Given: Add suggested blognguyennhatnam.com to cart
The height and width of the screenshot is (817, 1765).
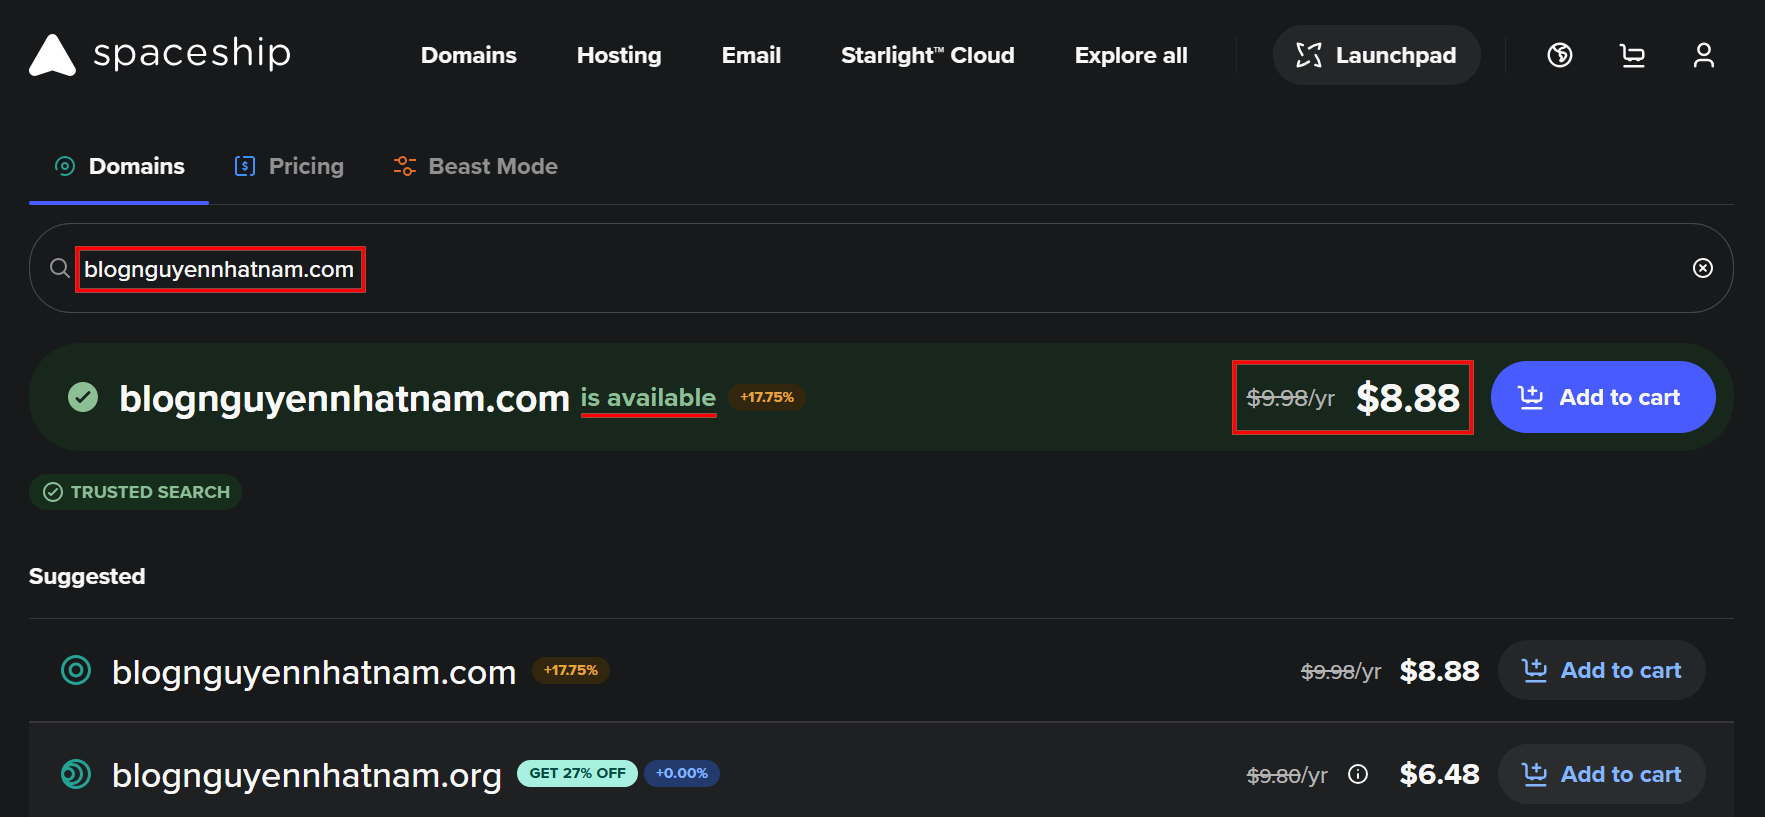Looking at the screenshot, I should pyautogui.click(x=1601, y=670).
